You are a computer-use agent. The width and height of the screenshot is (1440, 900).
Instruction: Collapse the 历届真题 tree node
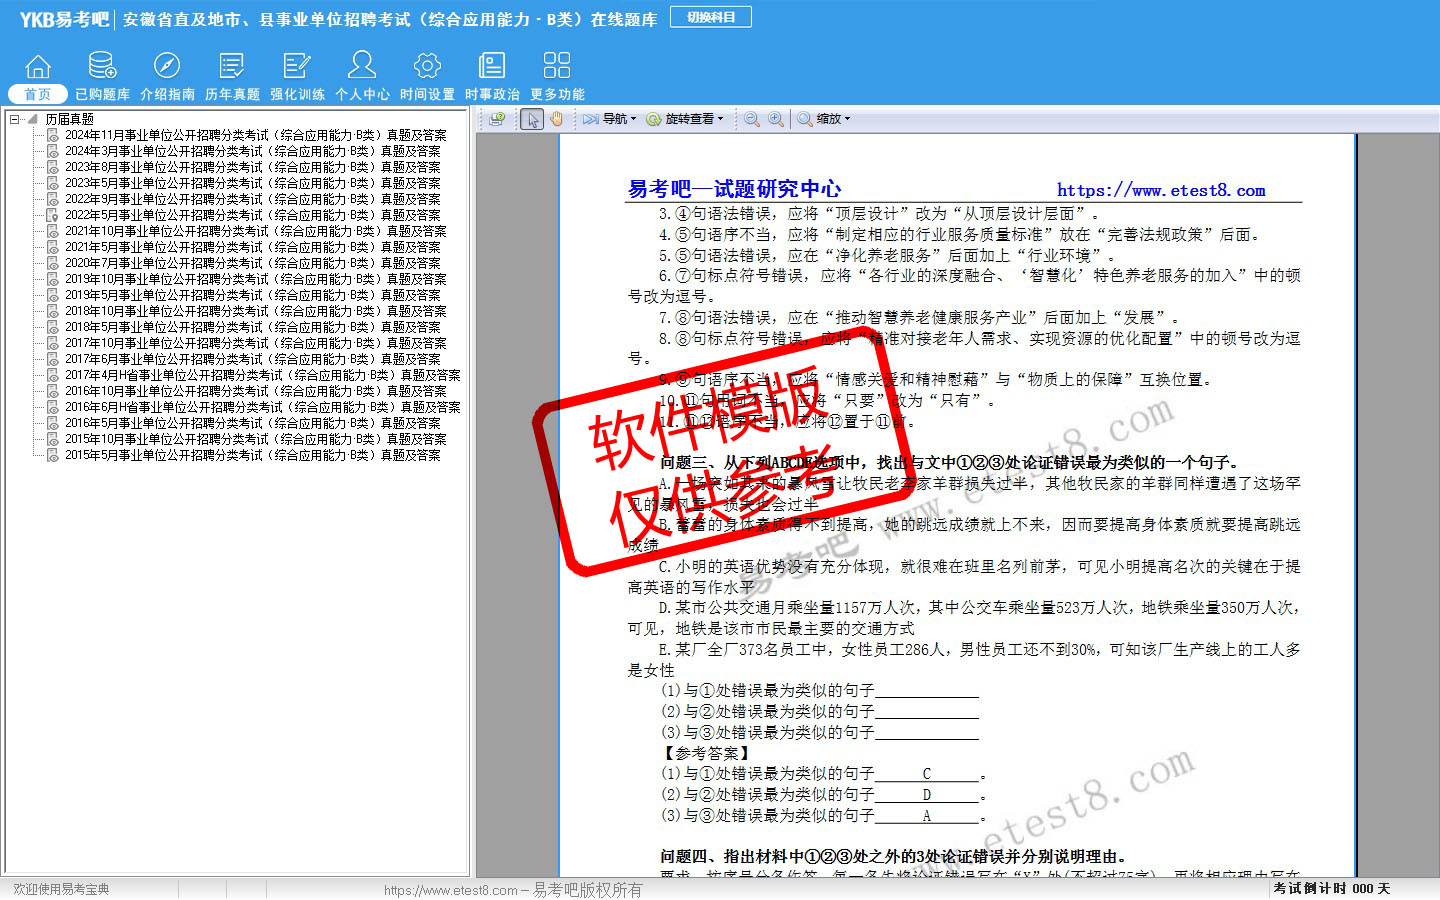[x=15, y=119]
